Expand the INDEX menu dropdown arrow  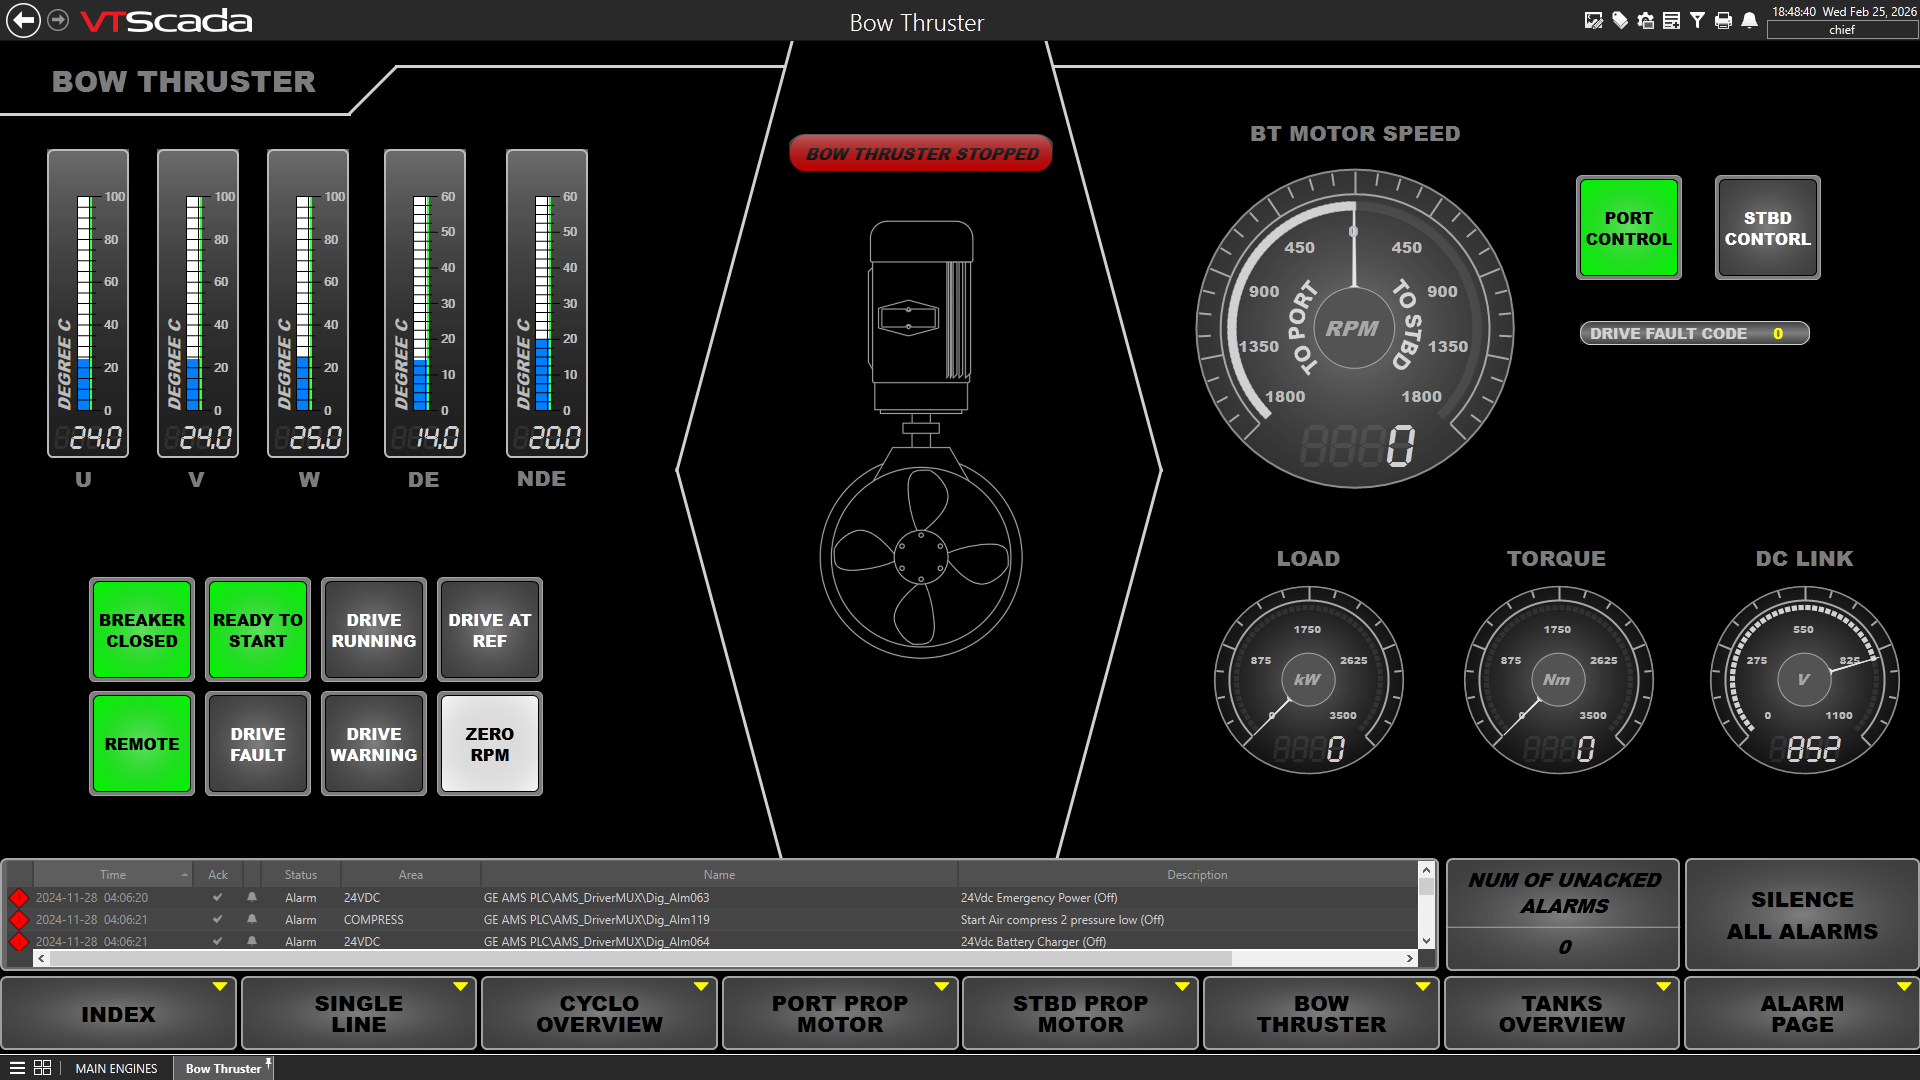click(220, 987)
